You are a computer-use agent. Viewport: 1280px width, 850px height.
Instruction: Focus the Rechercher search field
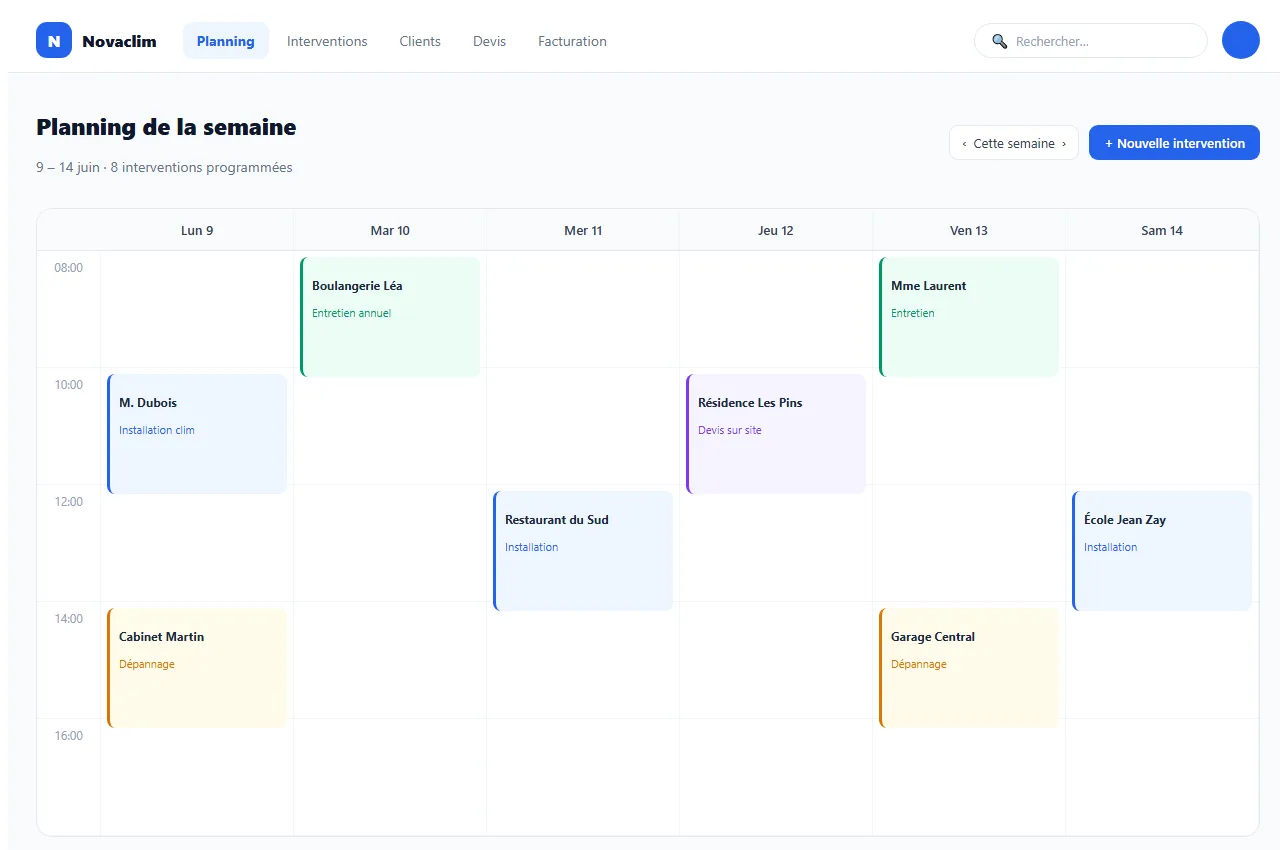(1091, 41)
